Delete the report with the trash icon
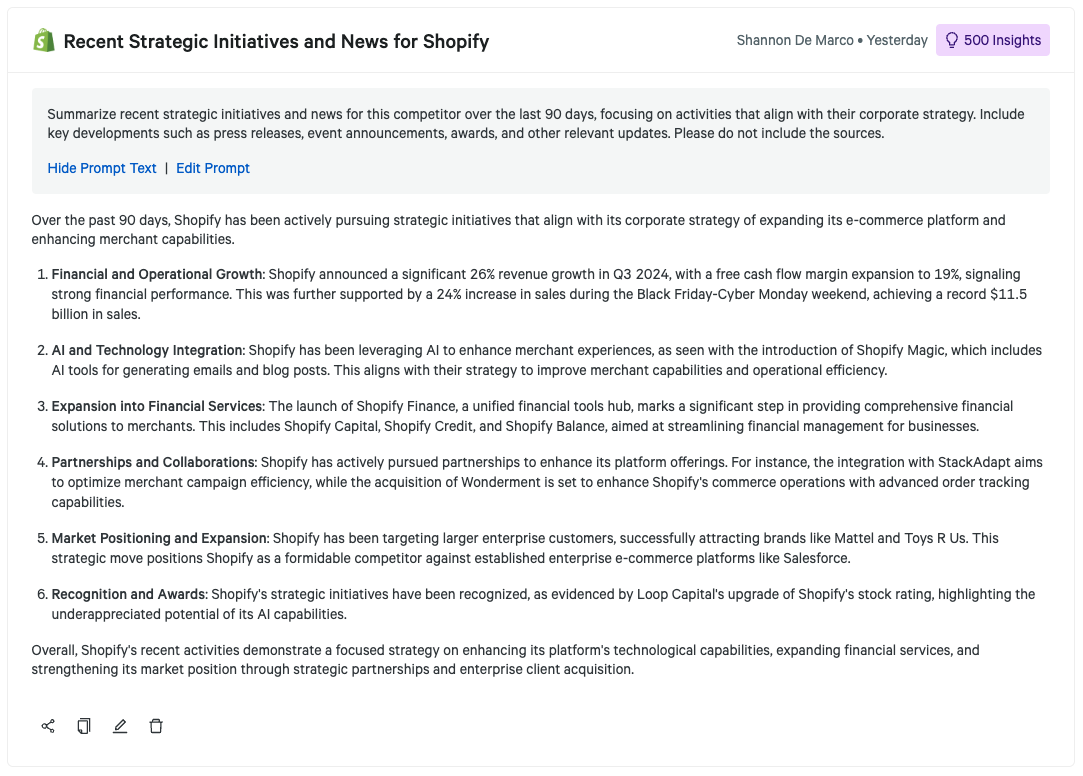Image resolution: width=1083 pixels, height=776 pixels. (x=156, y=726)
